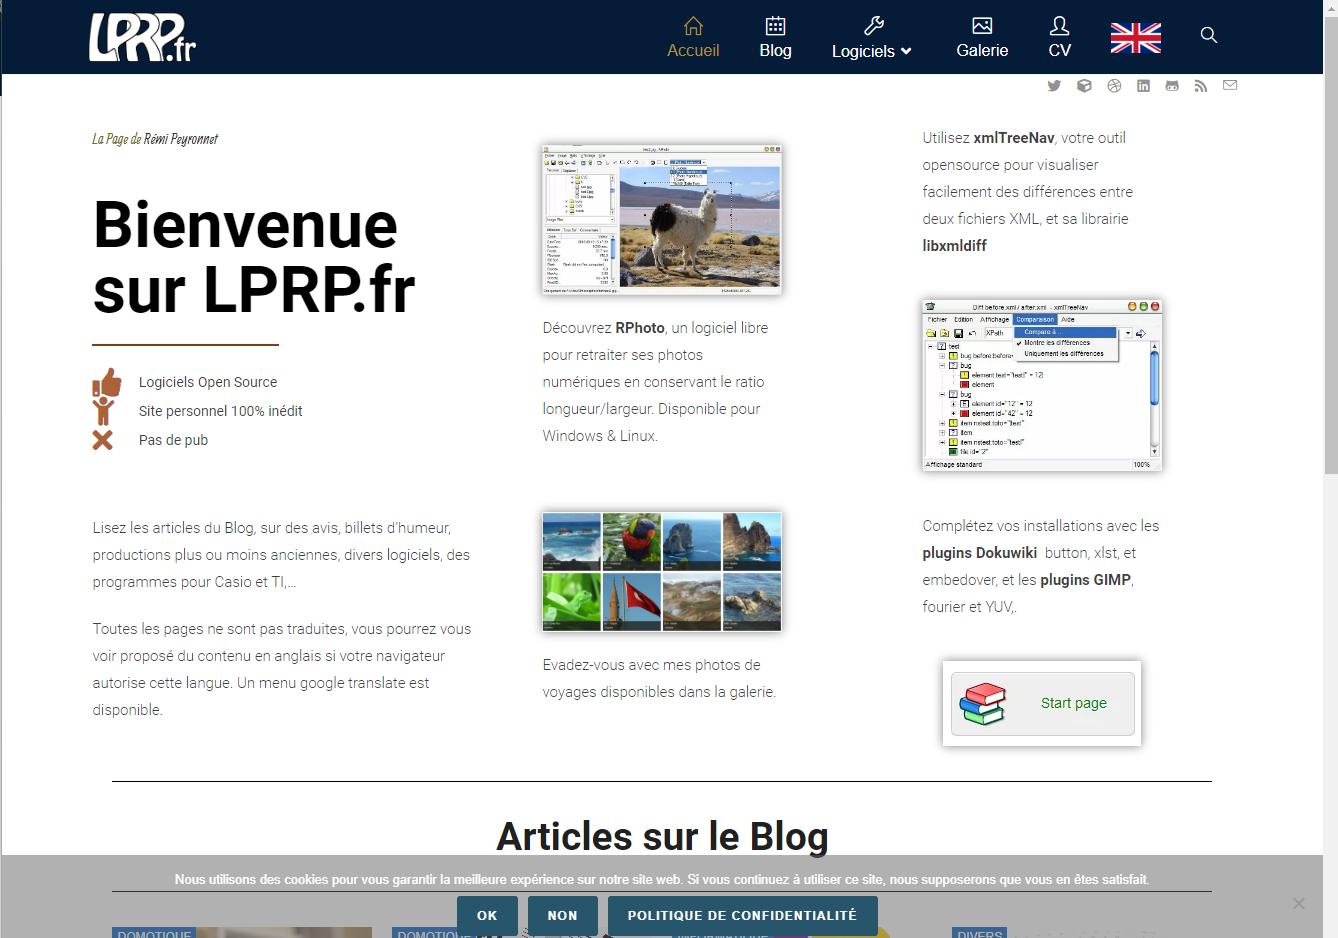
Task: Click the house icon above Accueil
Action: (x=693, y=25)
